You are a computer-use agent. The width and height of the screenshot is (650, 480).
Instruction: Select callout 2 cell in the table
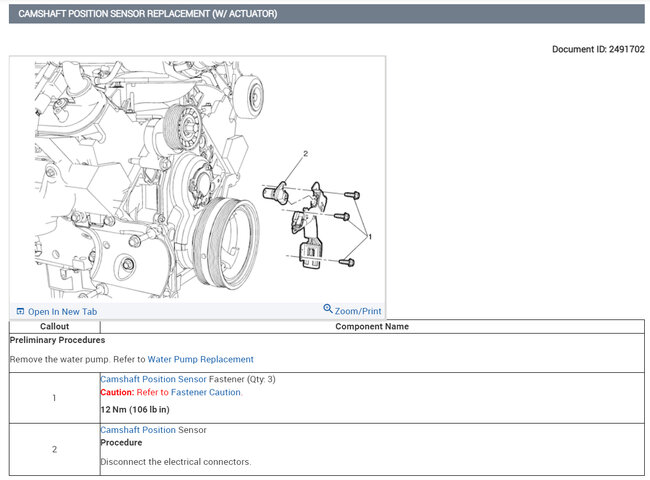pos(54,449)
